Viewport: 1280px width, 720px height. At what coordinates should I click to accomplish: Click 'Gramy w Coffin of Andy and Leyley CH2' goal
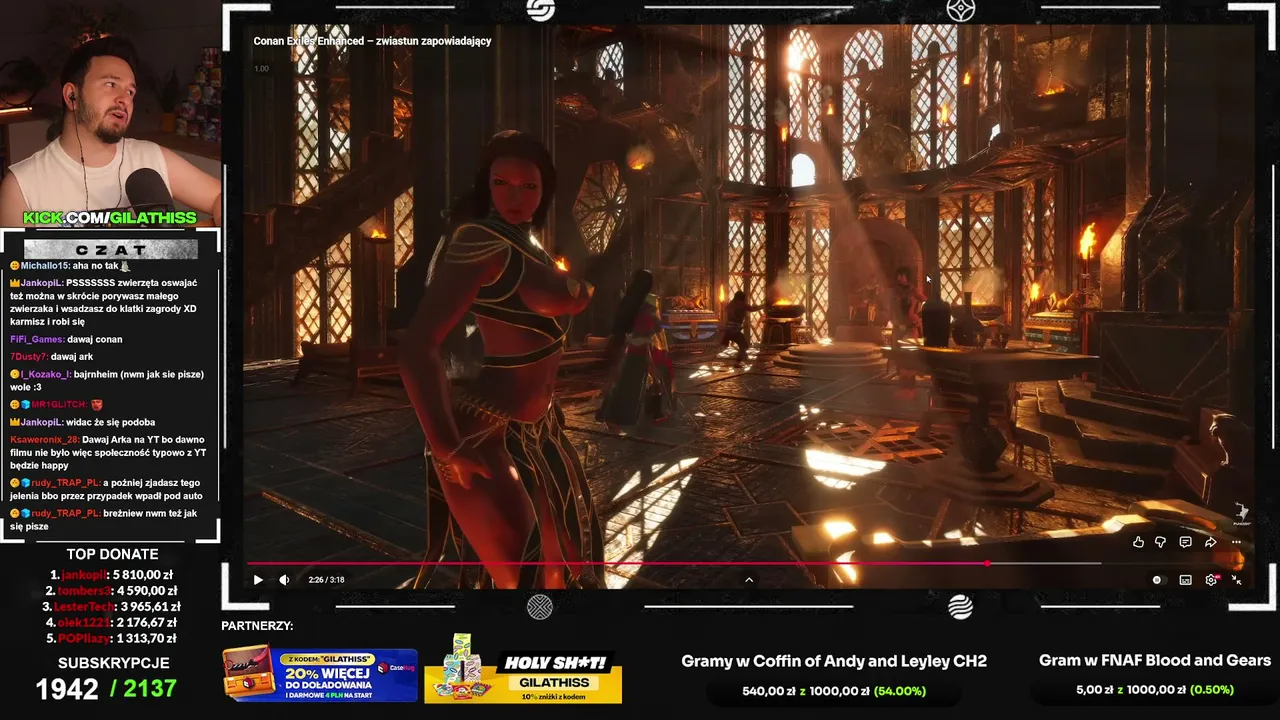point(834,661)
